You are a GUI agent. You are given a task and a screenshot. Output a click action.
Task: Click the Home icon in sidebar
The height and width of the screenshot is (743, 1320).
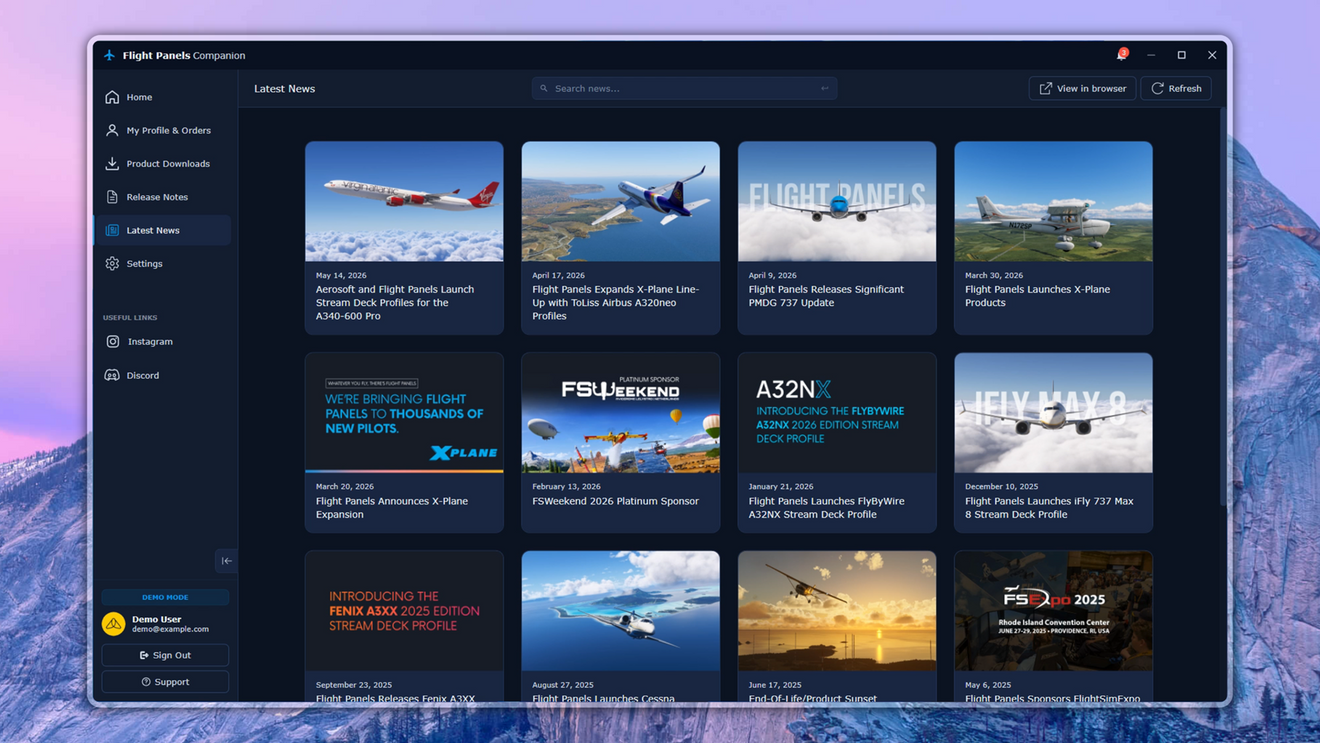pyautogui.click(x=112, y=97)
